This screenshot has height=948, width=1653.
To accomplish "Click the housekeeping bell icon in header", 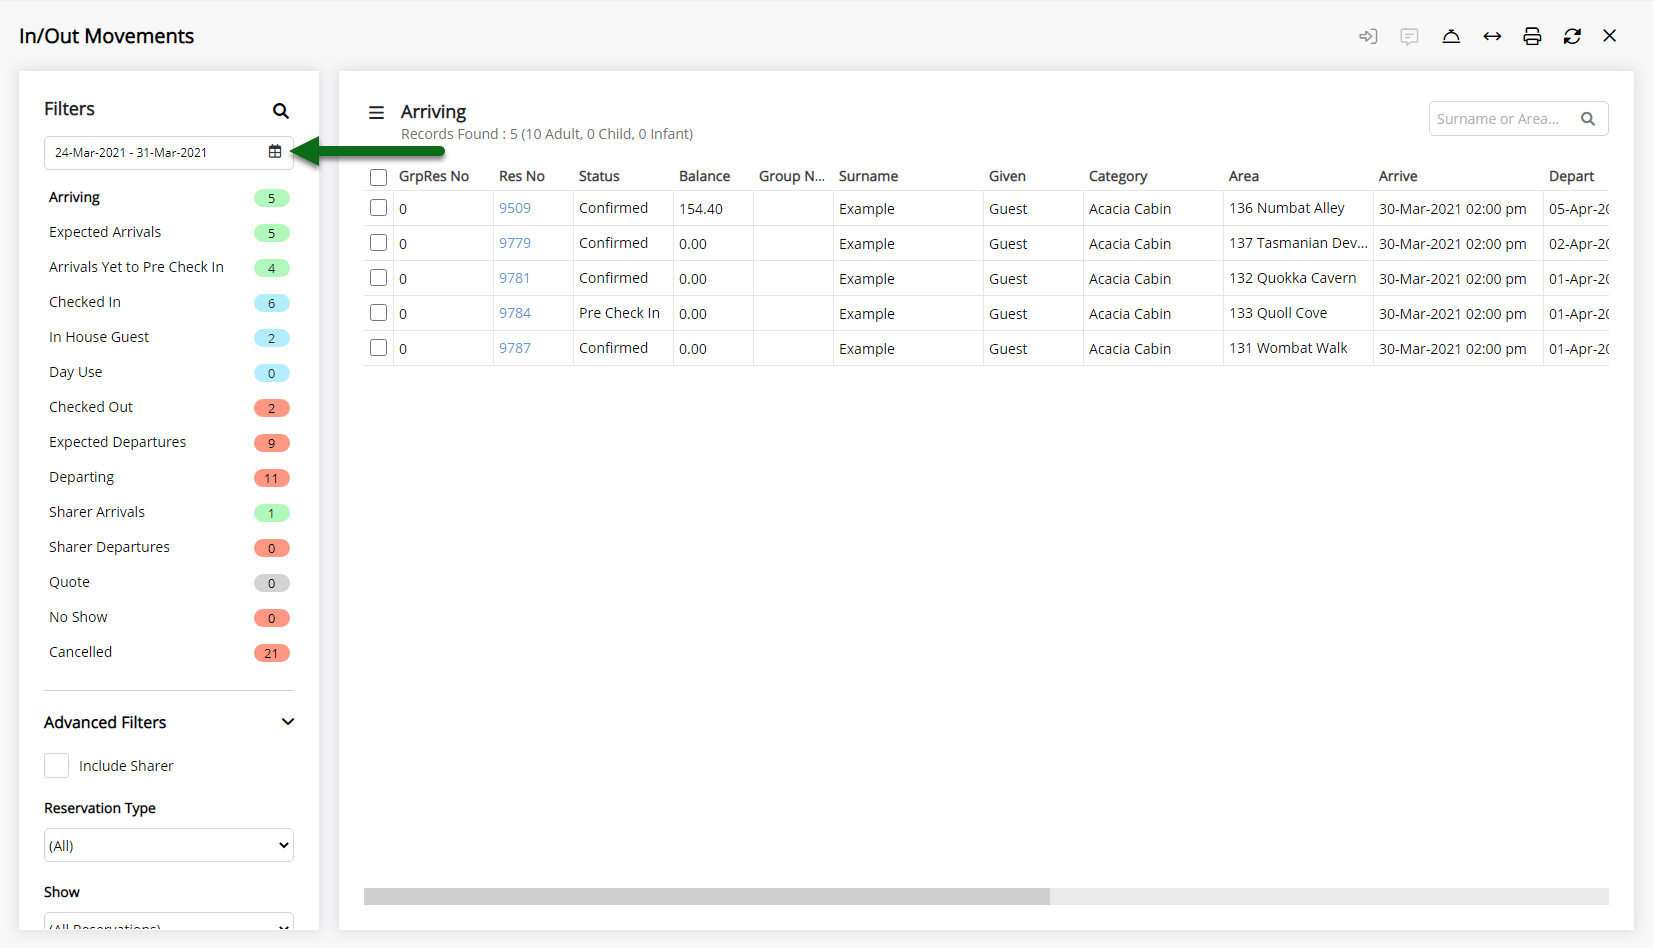I will [x=1451, y=36].
